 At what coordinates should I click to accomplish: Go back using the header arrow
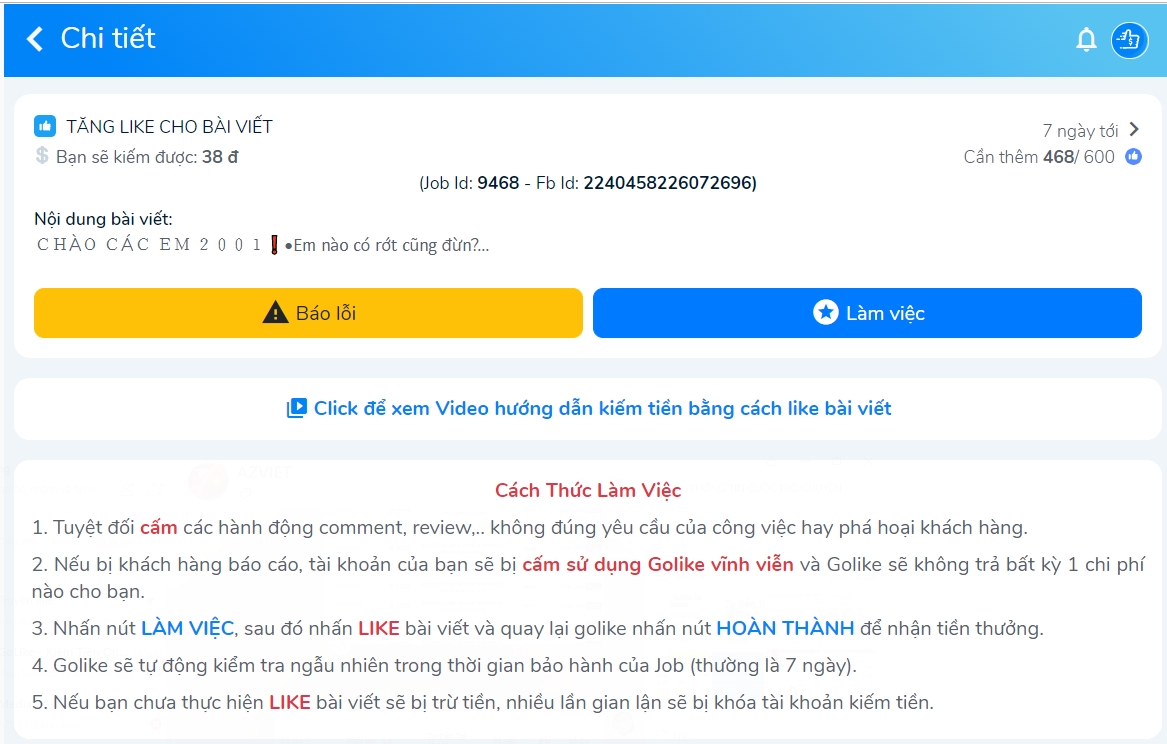(x=34, y=39)
